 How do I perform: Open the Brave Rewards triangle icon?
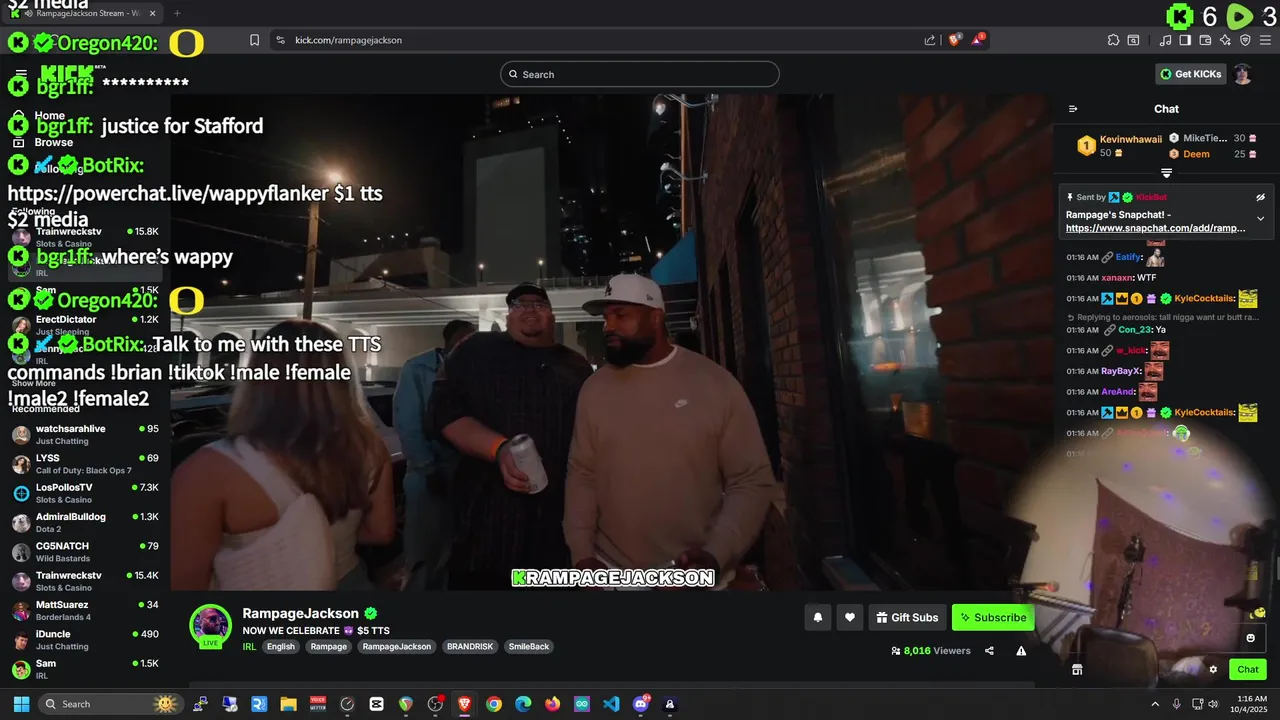click(x=980, y=40)
